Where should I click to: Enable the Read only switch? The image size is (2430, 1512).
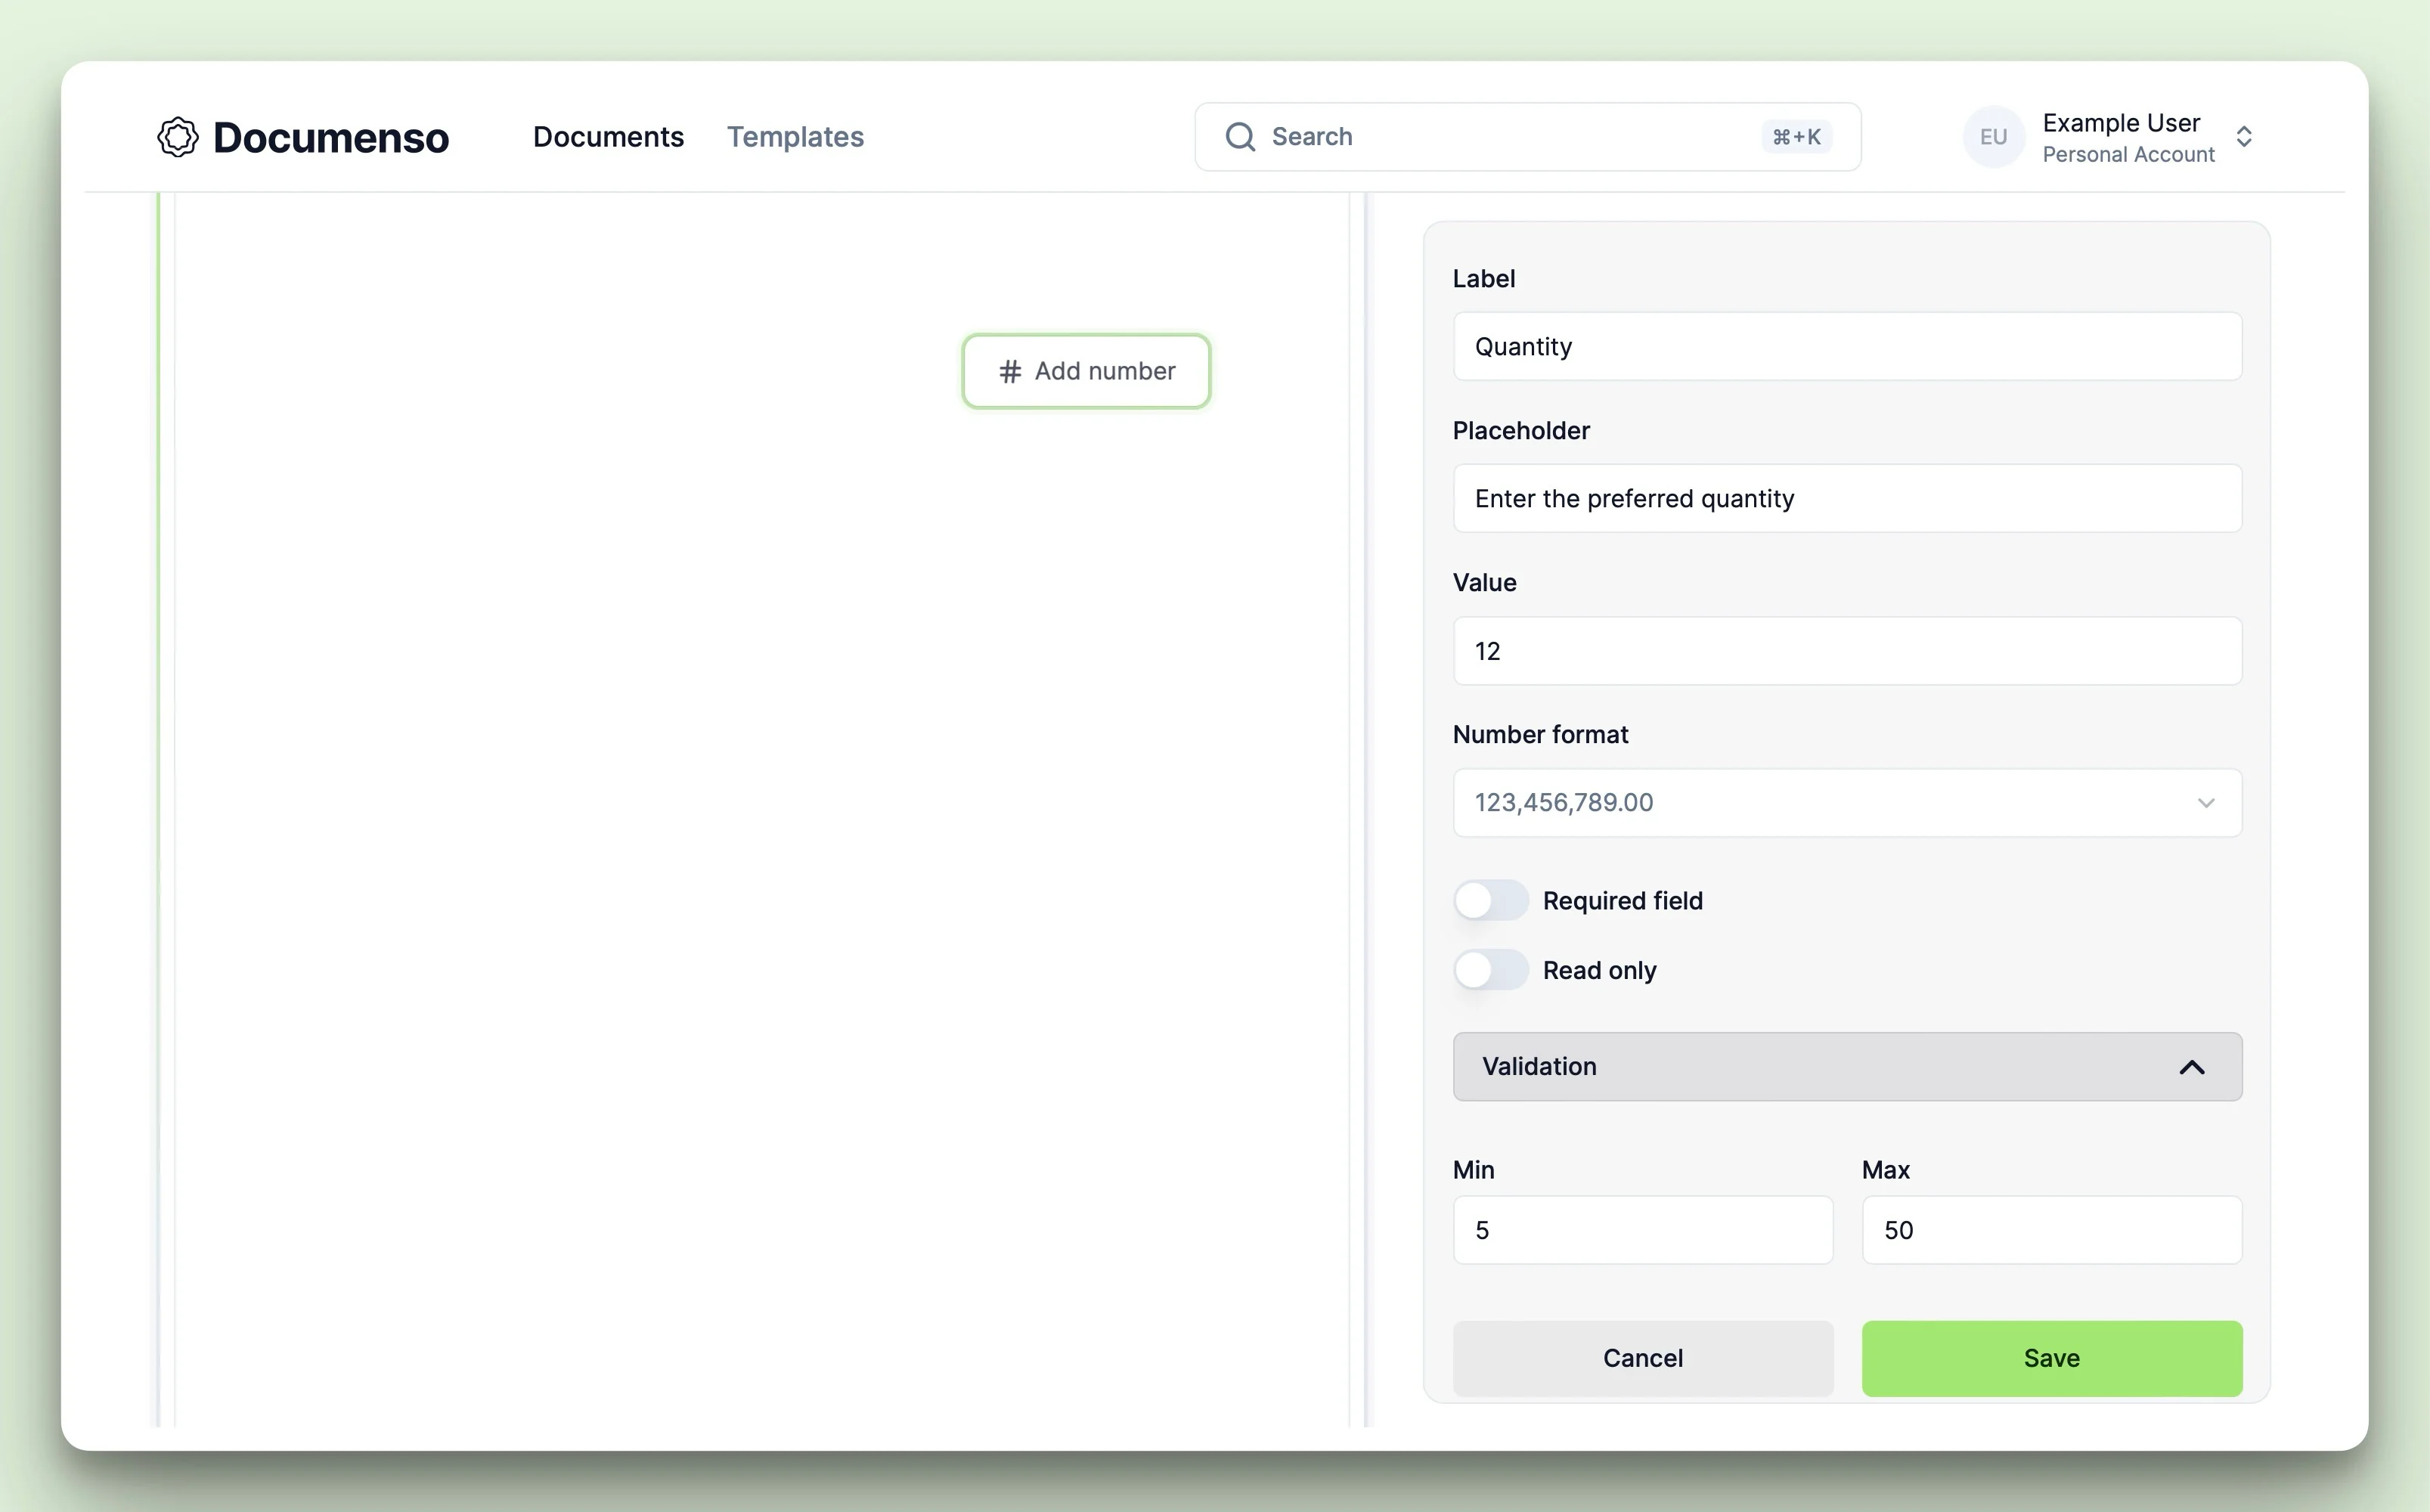click(x=1490, y=969)
